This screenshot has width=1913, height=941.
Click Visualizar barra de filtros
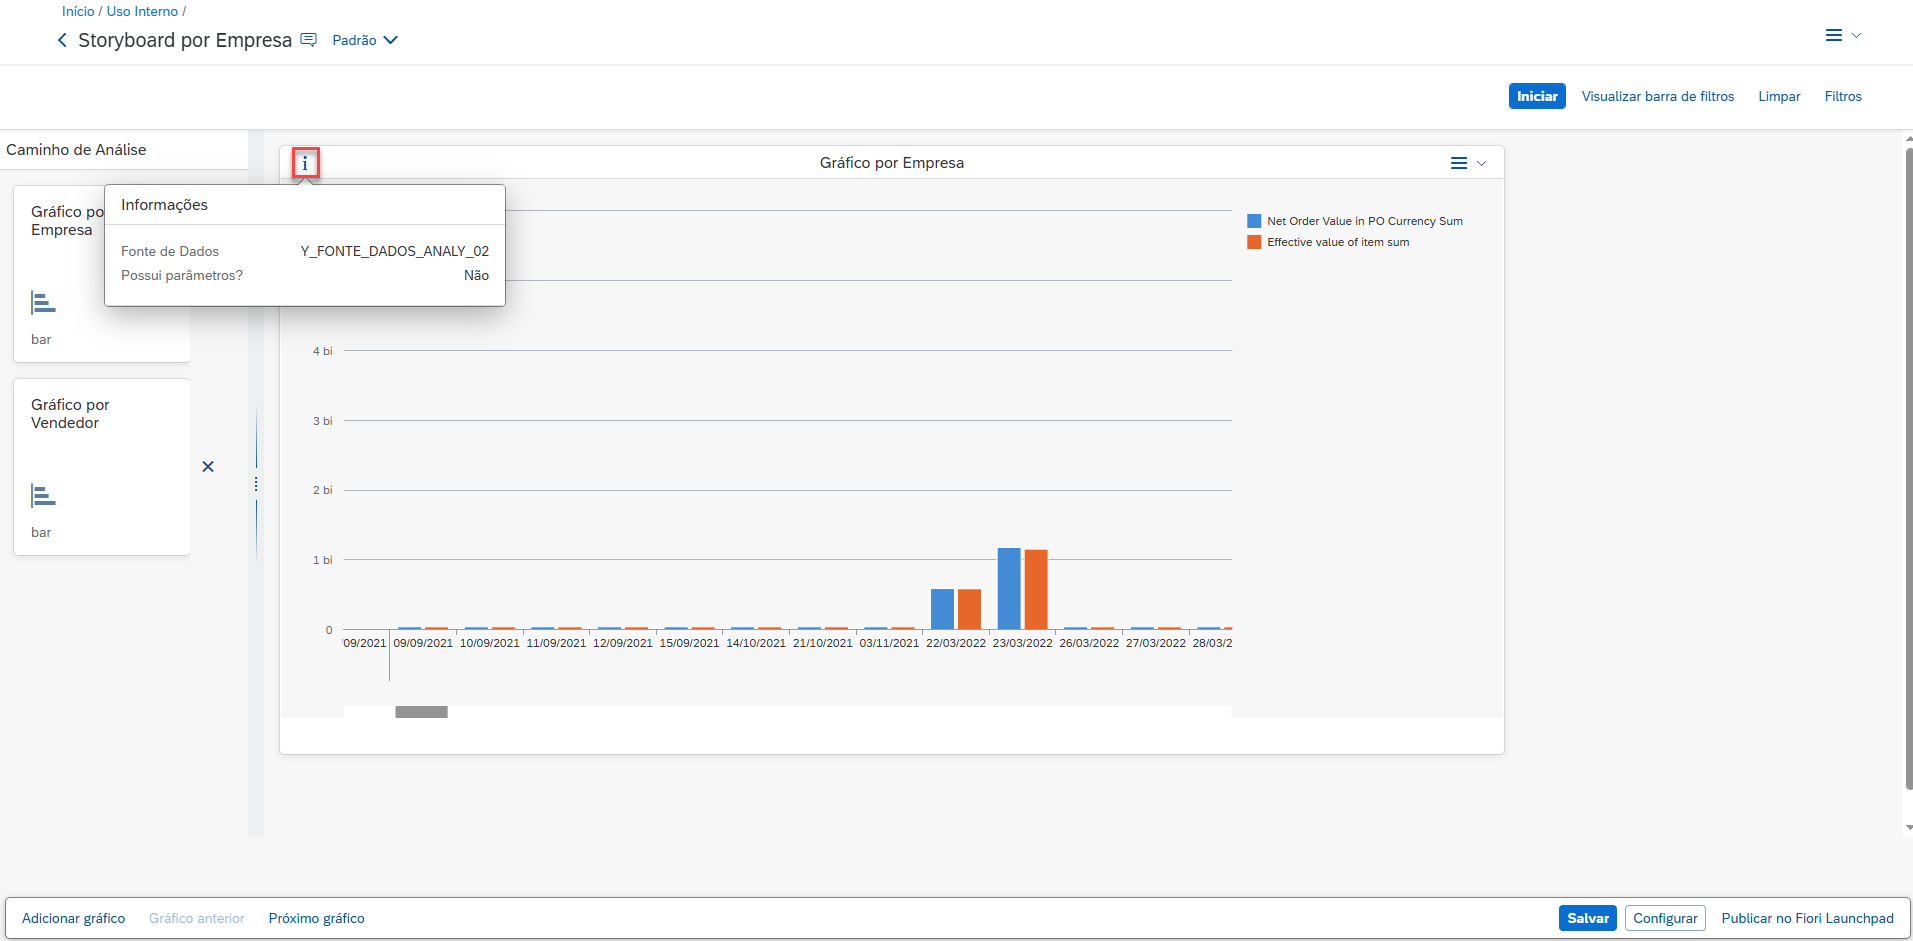pyautogui.click(x=1657, y=97)
